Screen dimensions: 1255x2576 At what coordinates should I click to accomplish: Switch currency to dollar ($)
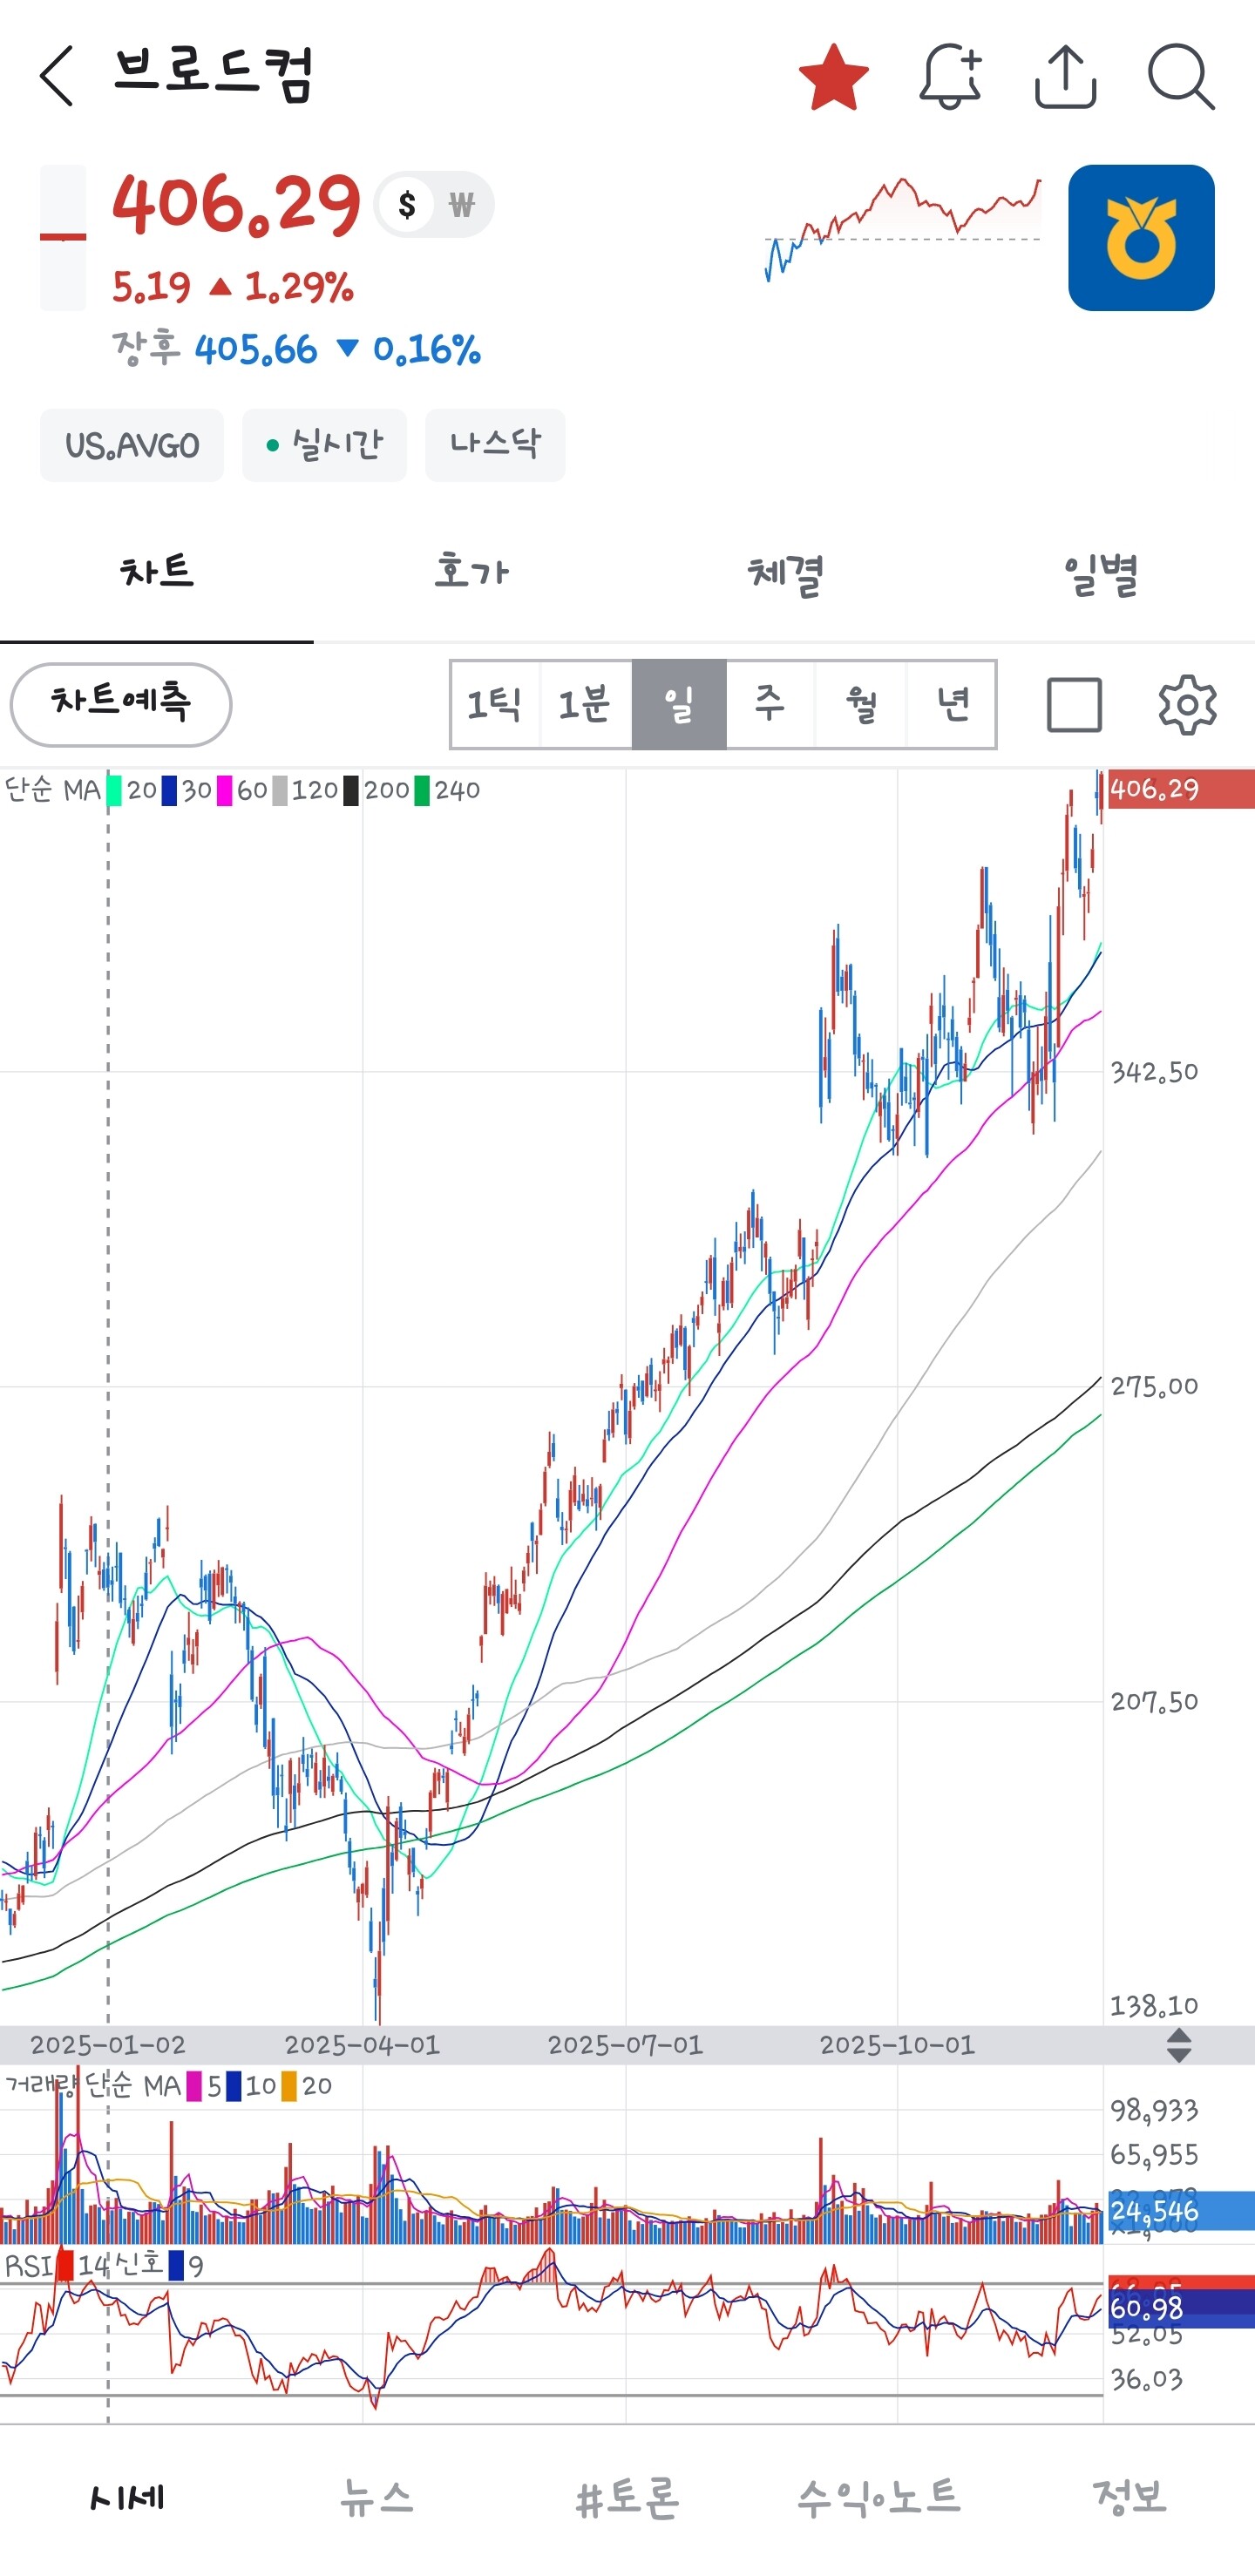click(406, 205)
